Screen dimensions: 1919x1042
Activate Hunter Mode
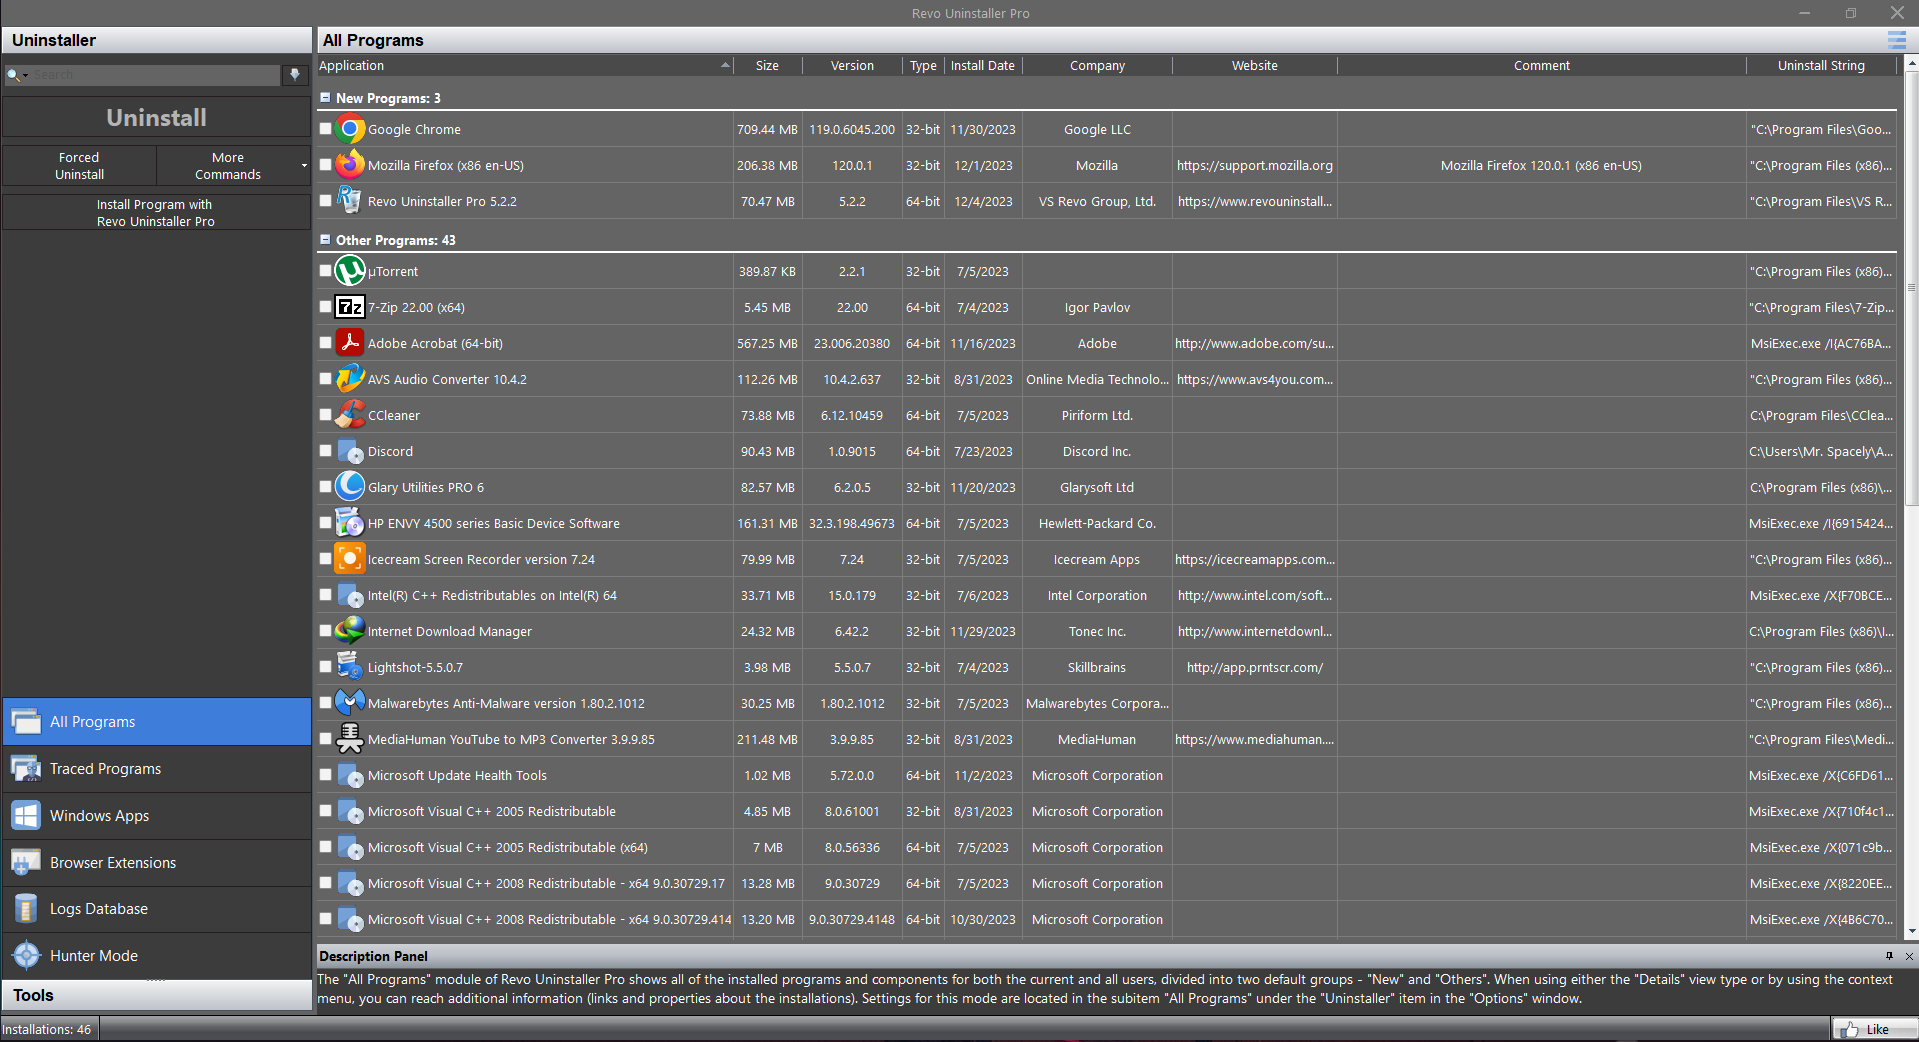pyautogui.click(x=157, y=955)
